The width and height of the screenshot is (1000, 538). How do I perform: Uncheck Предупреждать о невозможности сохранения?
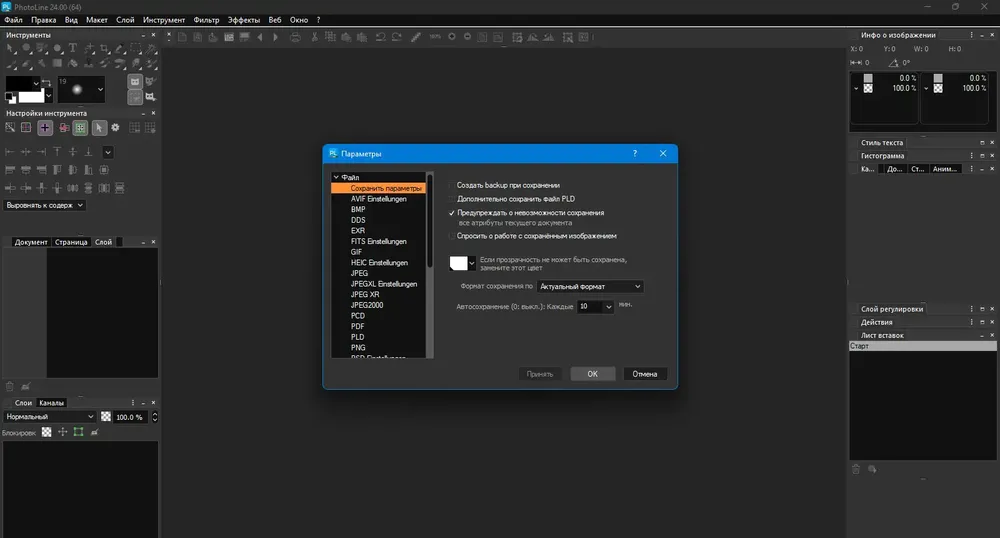pyautogui.click(x=452, y=213)
